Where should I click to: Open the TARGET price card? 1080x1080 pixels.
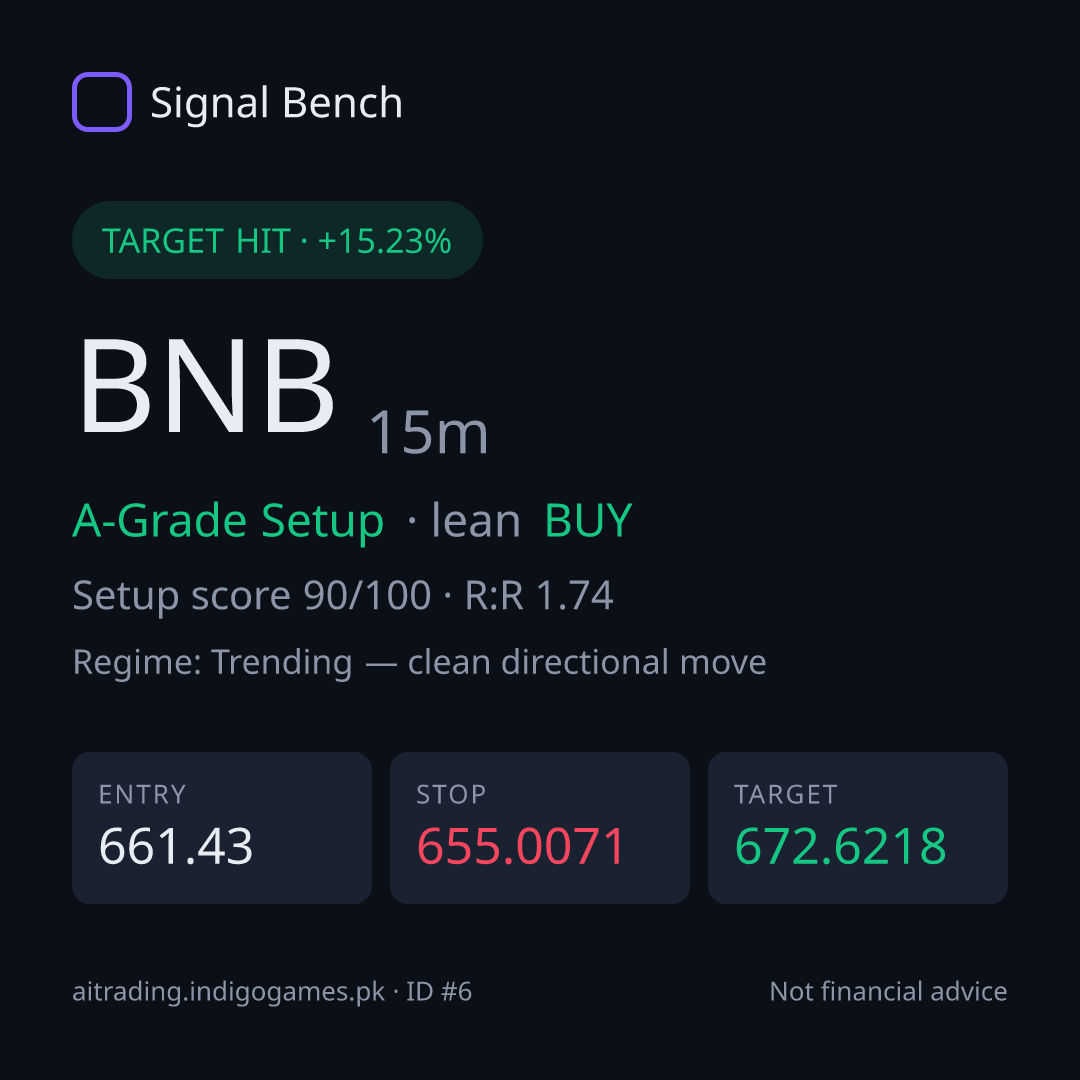pyautogui.click(x=858, y=828)
